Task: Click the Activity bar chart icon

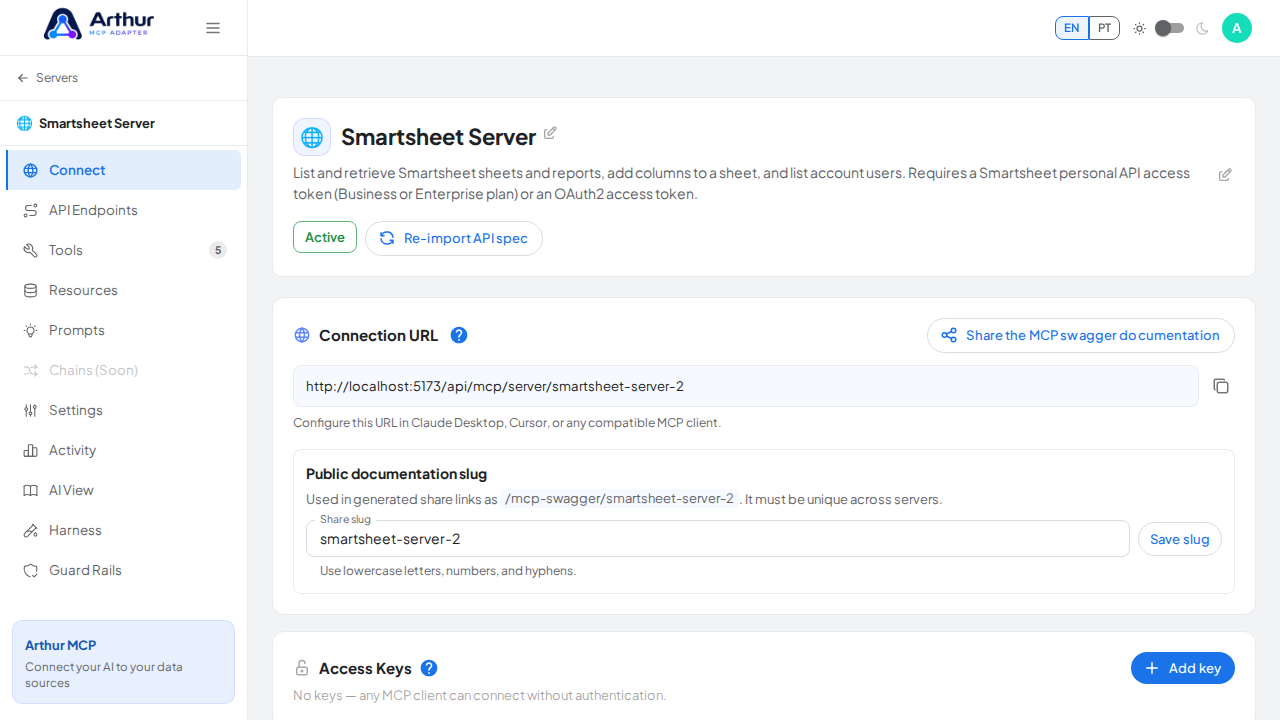Action: point(30,450)
